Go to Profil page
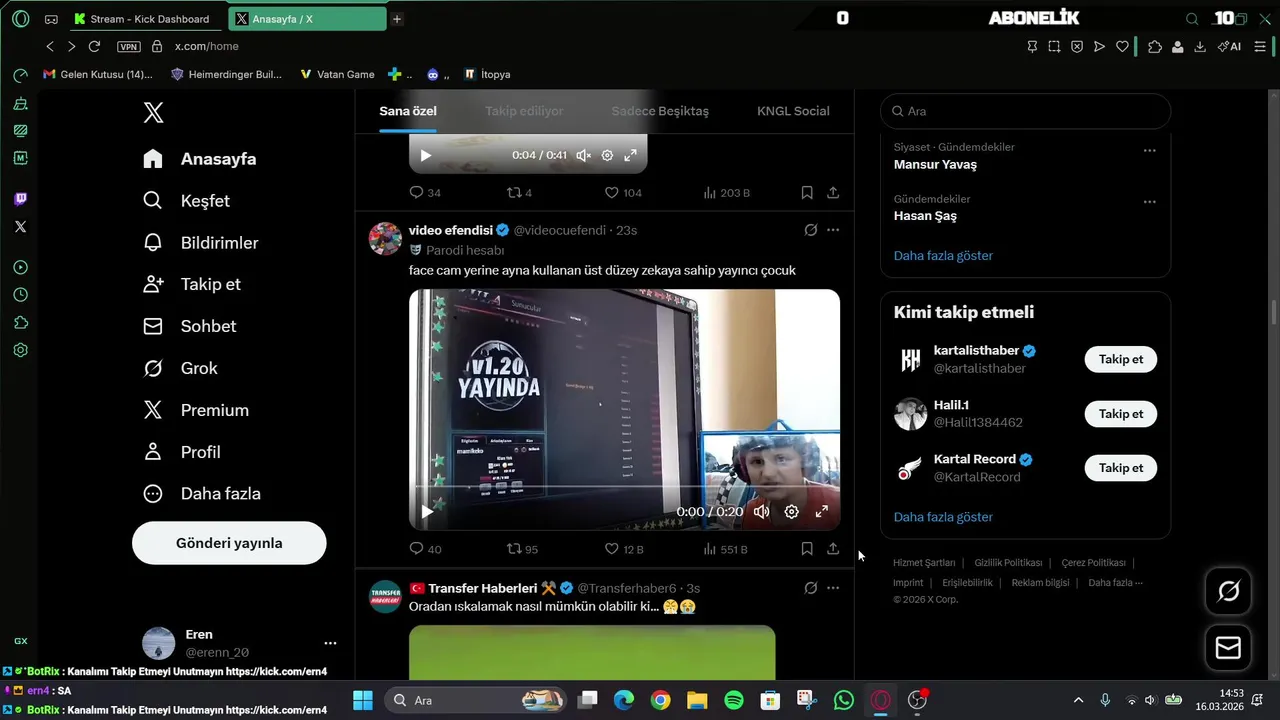The image size is (1280, 720). pyautogui.click(x=182, y=452)
